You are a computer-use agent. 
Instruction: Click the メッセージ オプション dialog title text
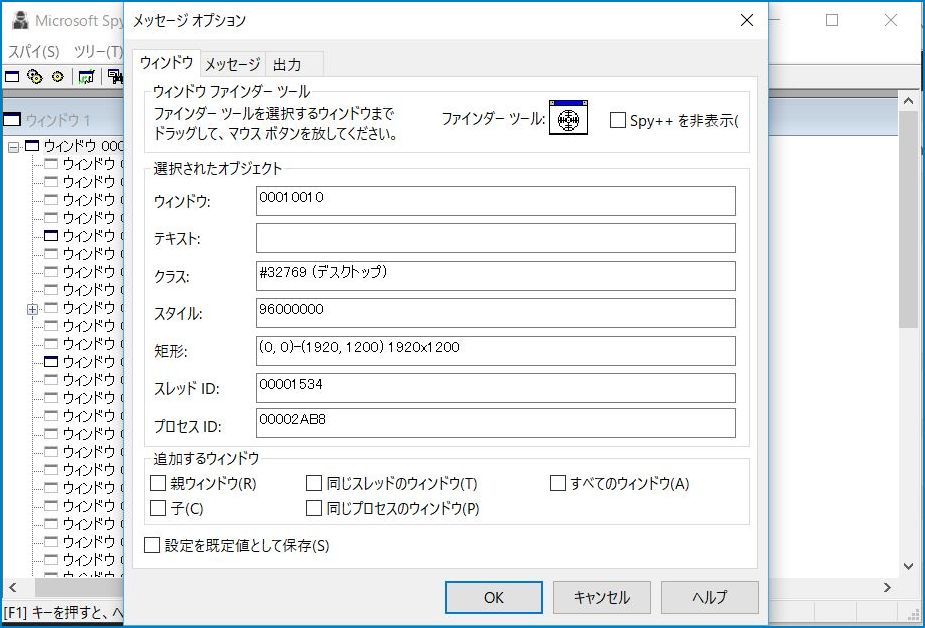pos(189,21)
